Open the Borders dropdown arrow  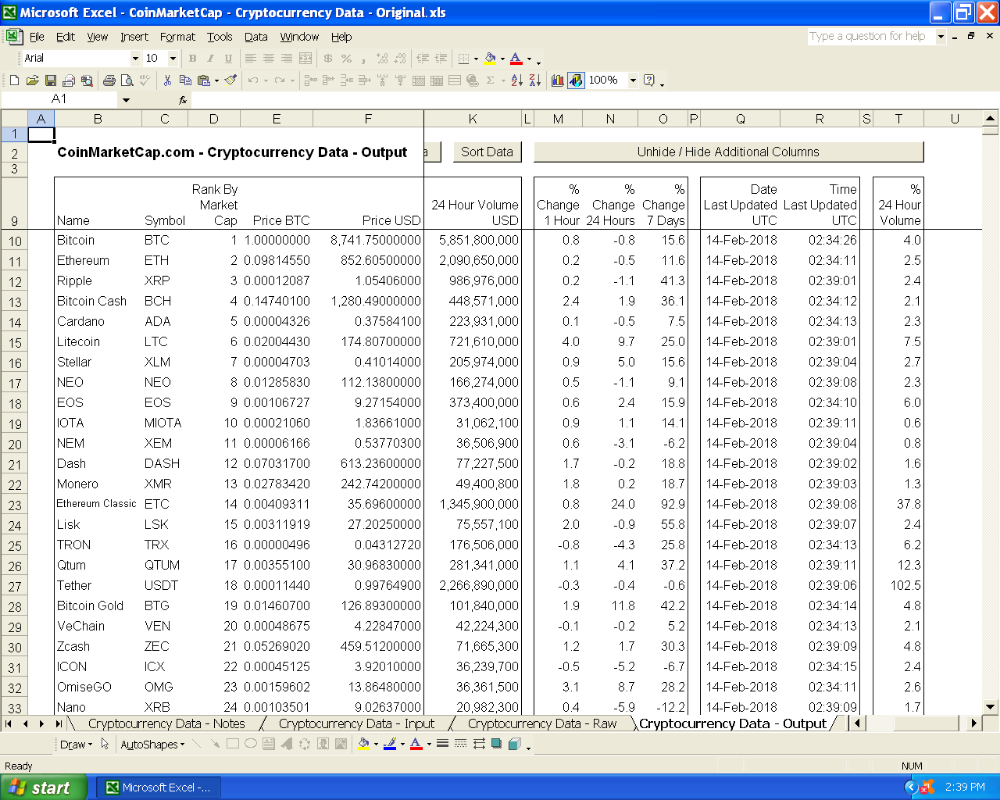pos(476,59)
